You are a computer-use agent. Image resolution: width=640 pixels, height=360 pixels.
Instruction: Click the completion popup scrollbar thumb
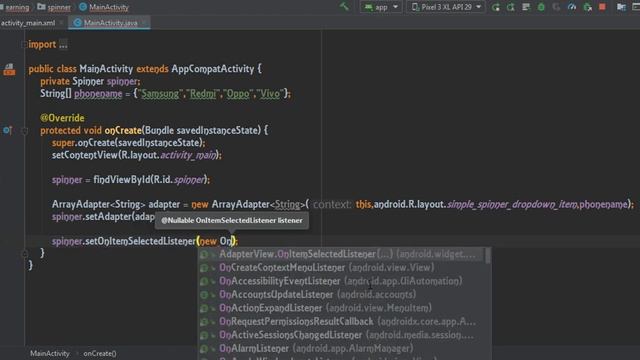point(488,256)
